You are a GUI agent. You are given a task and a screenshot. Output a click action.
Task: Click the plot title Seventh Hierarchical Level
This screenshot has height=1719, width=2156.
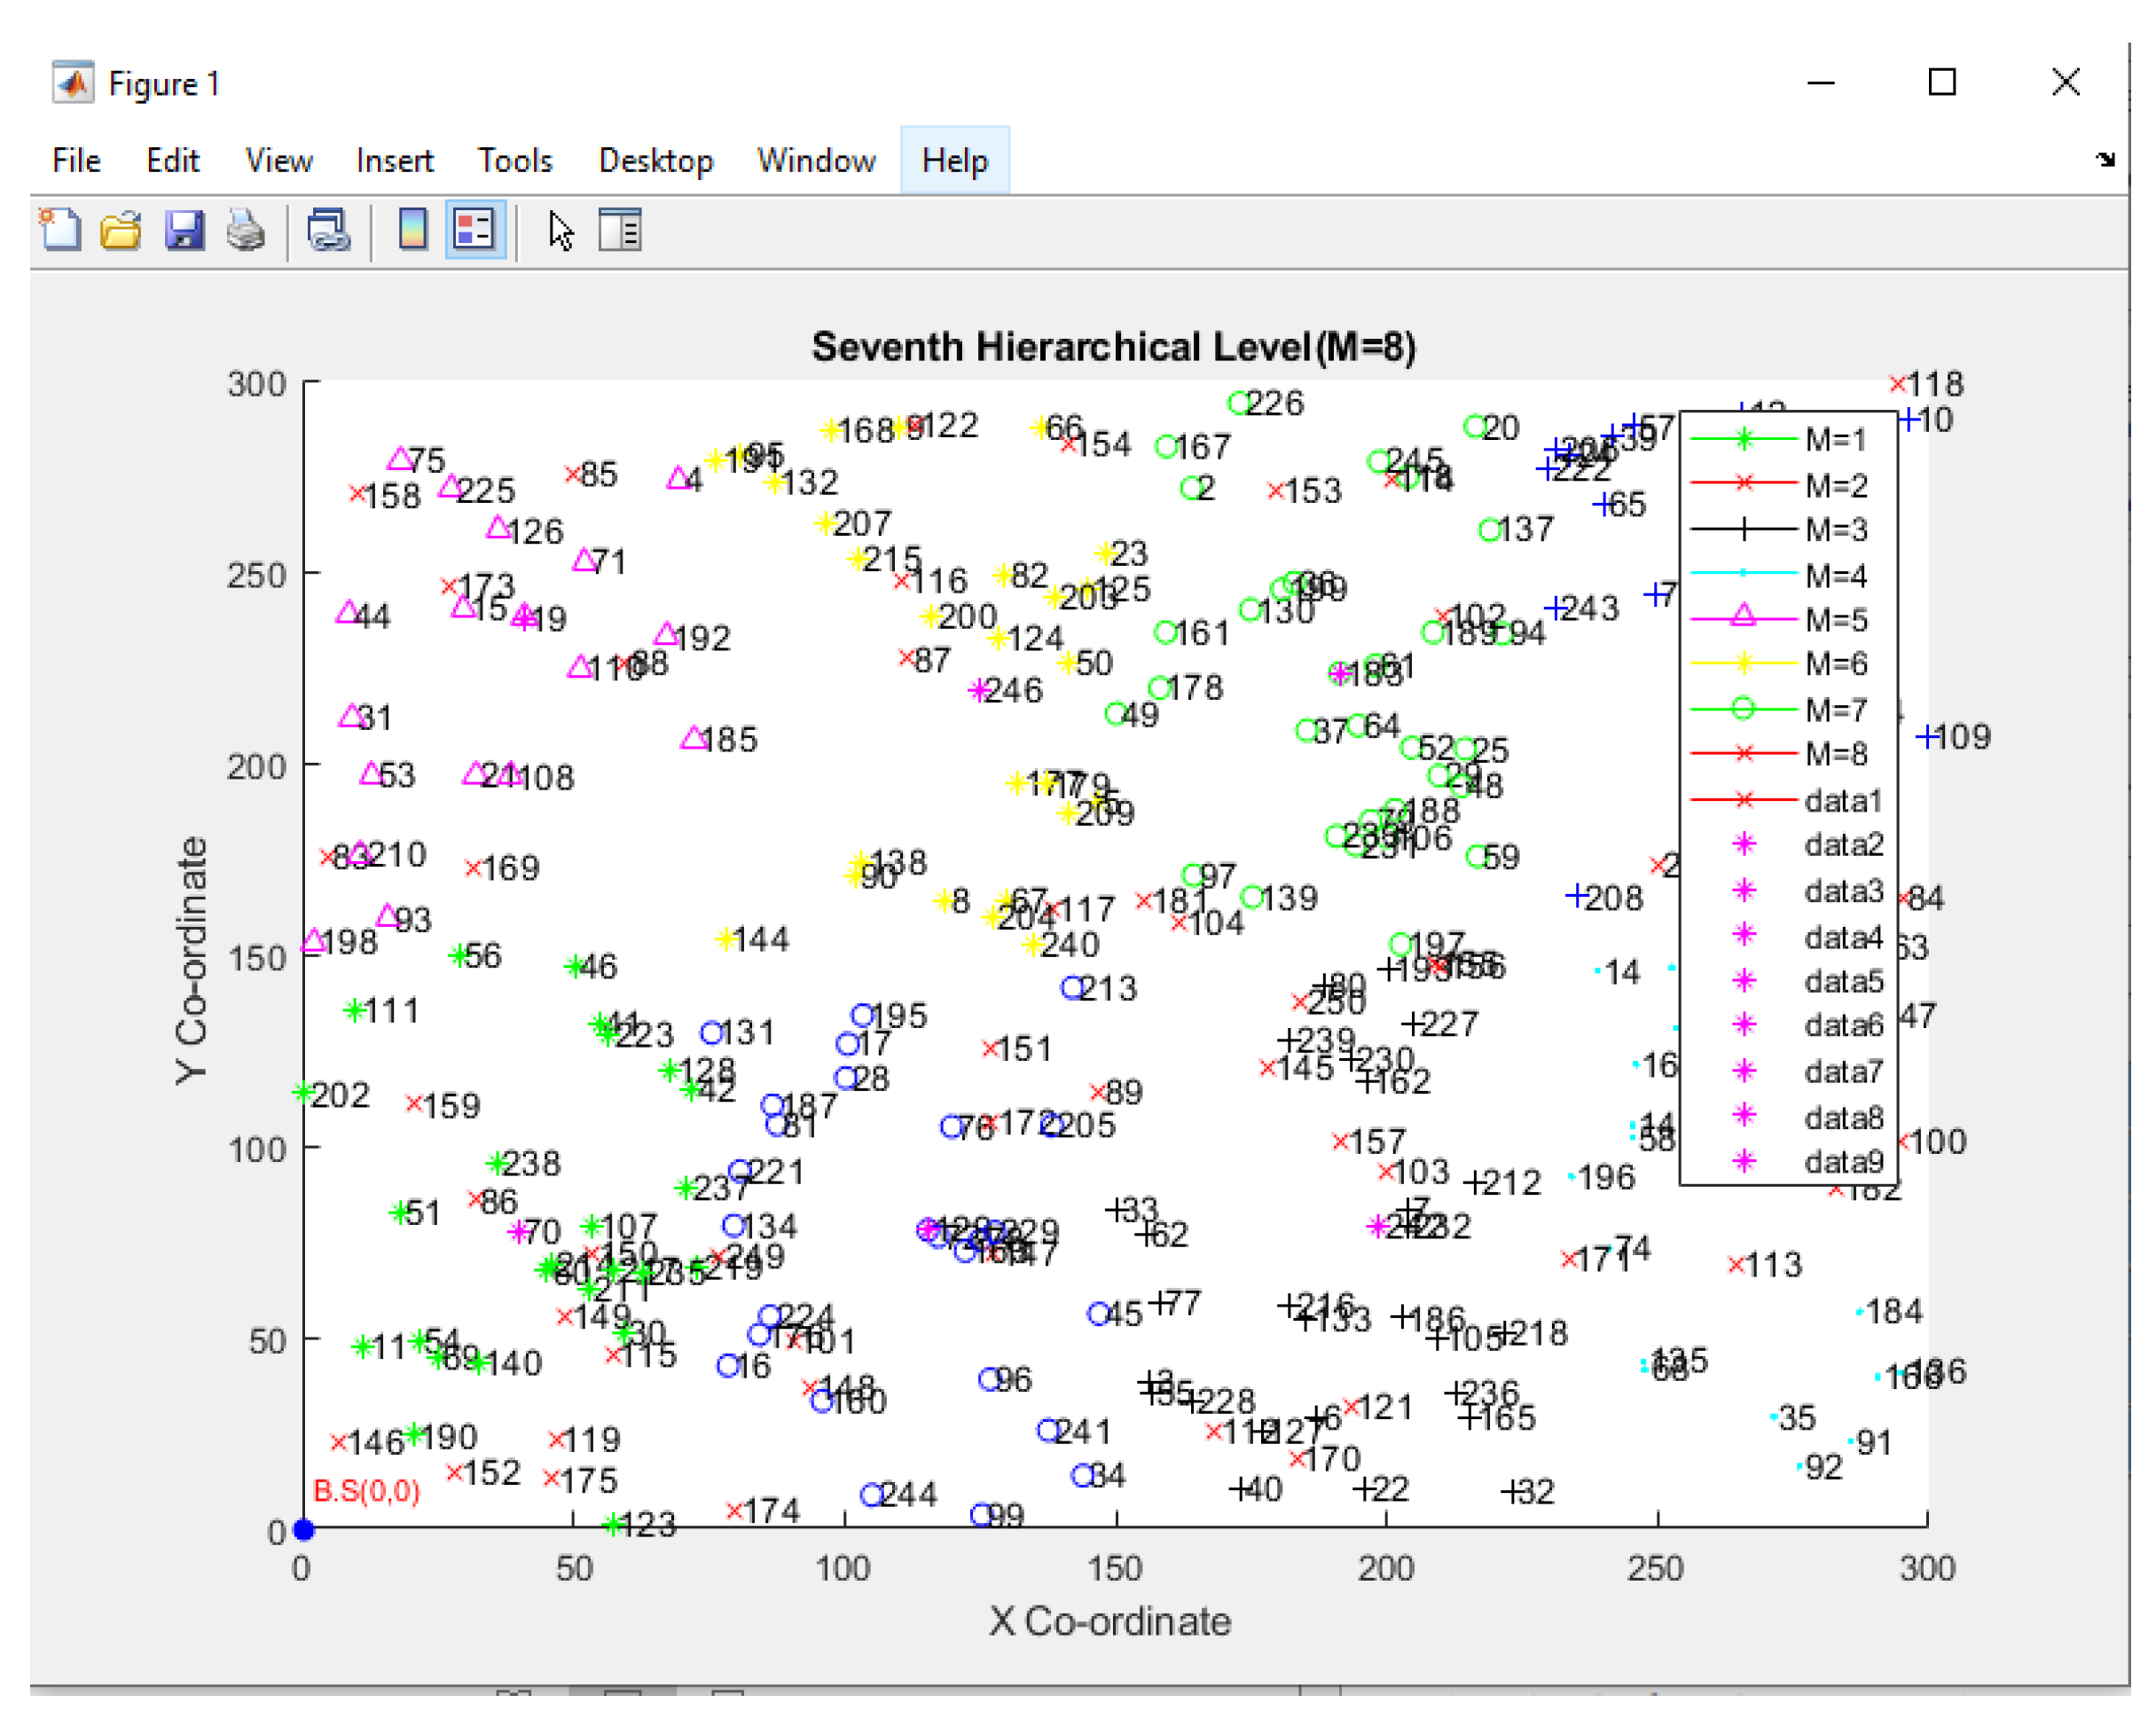point(1113,347)
